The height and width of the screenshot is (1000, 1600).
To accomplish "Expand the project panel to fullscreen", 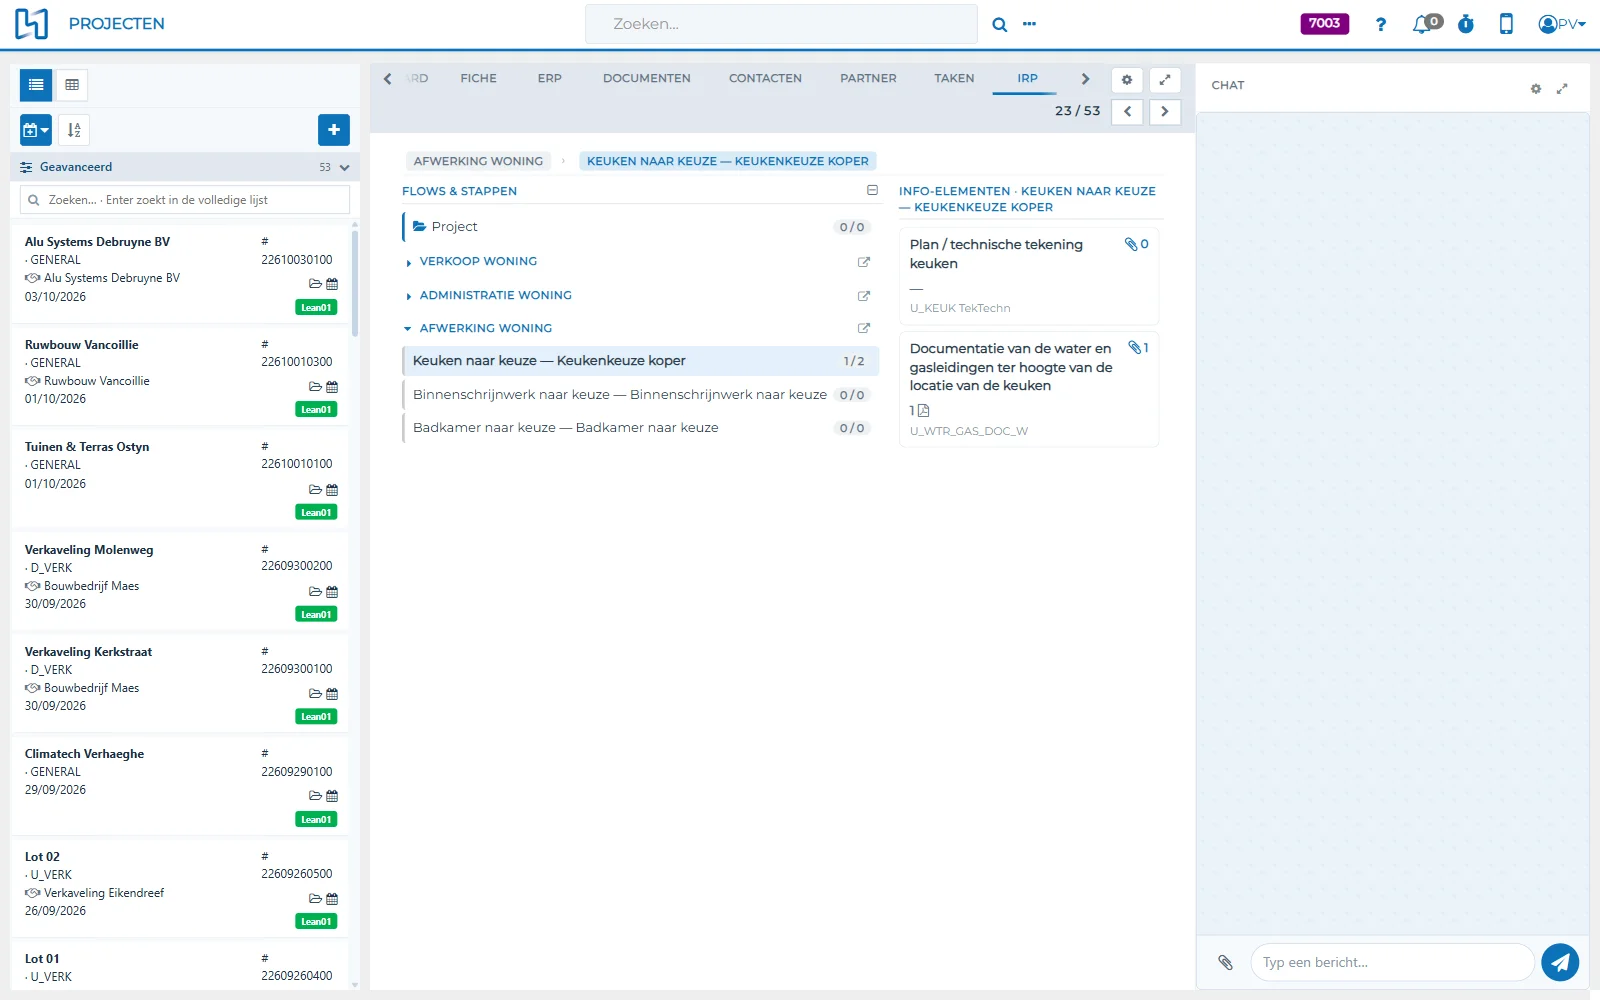I will pos(1165,80).
